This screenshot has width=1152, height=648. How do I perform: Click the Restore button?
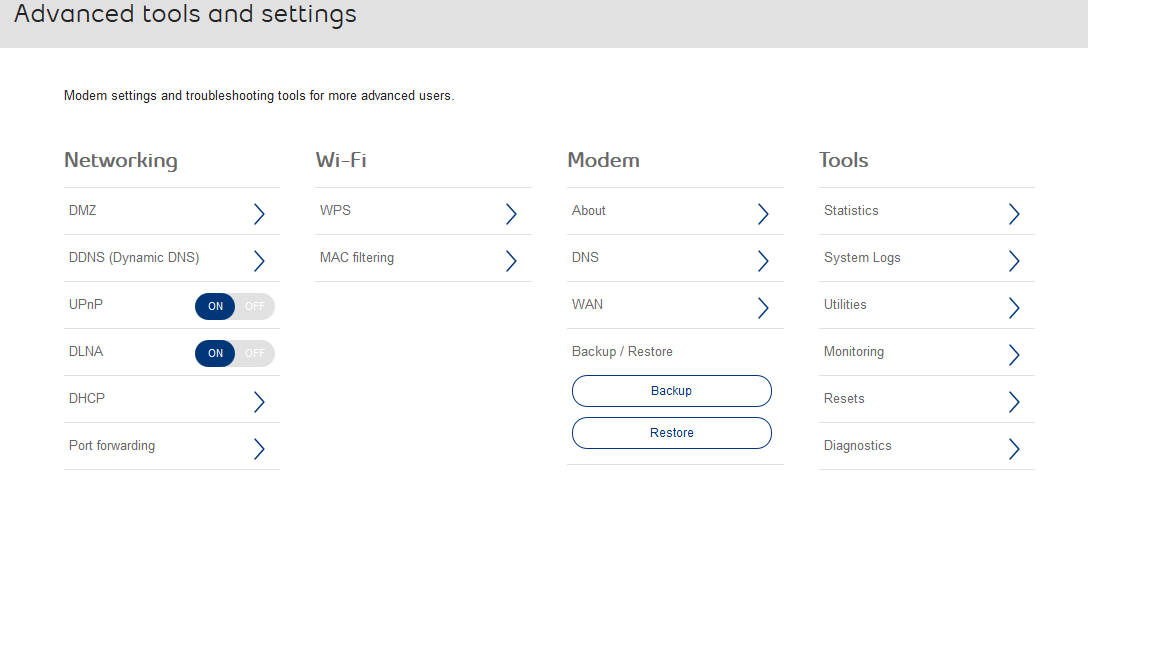coord(671,433)
